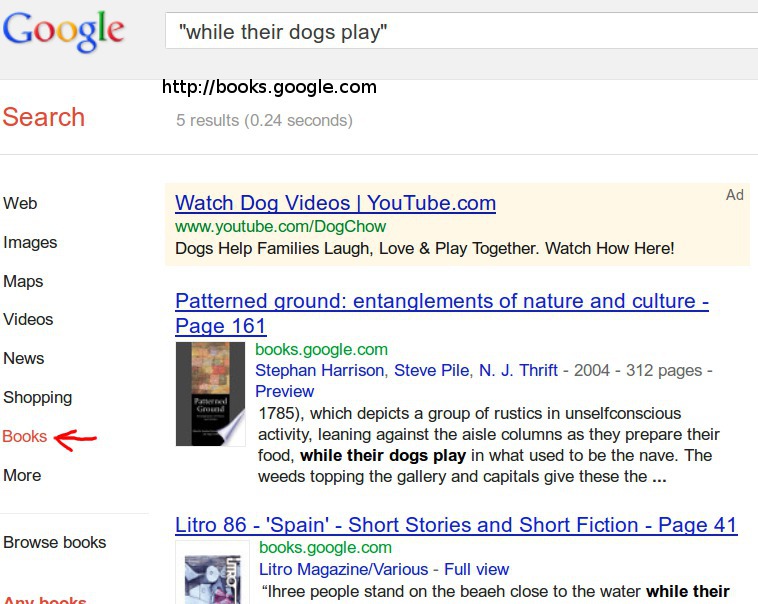This screenshot has height=604, width=758.
Task: Click the Ad label on the YouTube ad
Action: 734,195
